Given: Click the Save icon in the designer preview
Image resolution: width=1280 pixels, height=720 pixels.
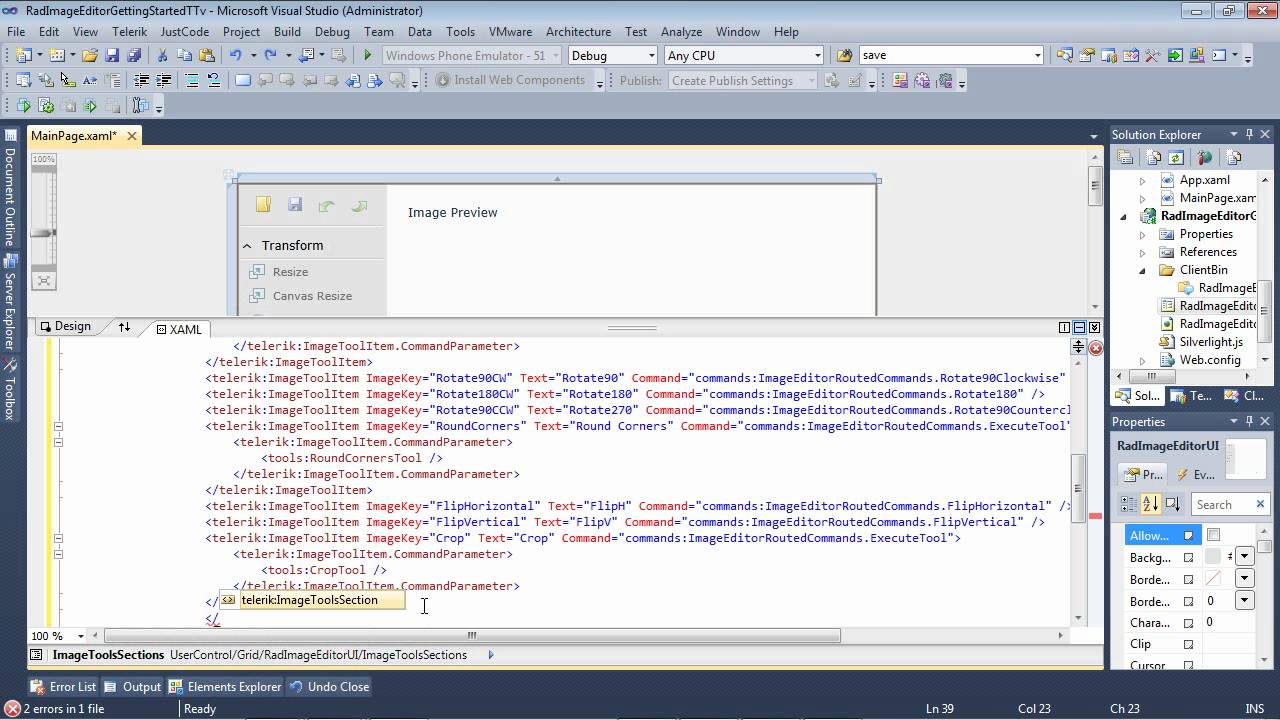Looking at the screenshot, I should tap(295, 205).
